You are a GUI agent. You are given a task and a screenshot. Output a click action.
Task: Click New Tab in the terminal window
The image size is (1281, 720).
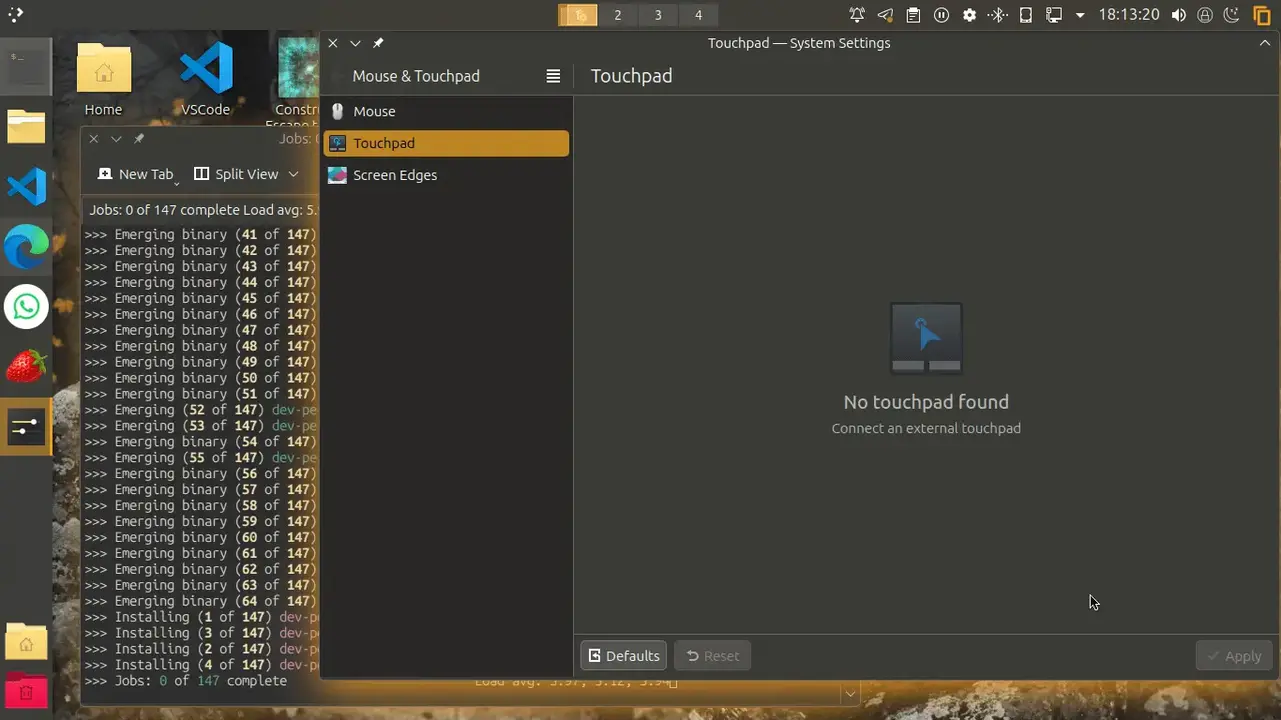[135, 174]
